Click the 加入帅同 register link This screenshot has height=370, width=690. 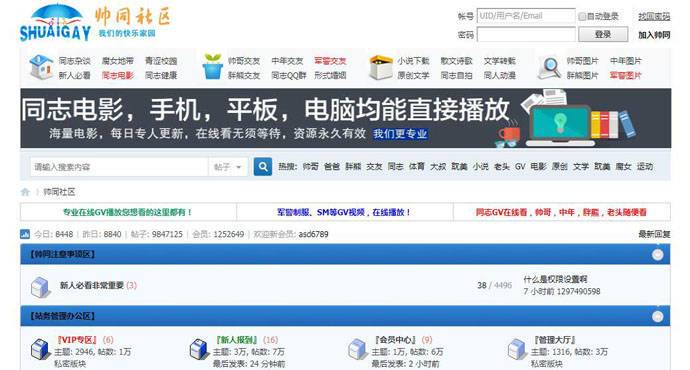tap(654, 35)
